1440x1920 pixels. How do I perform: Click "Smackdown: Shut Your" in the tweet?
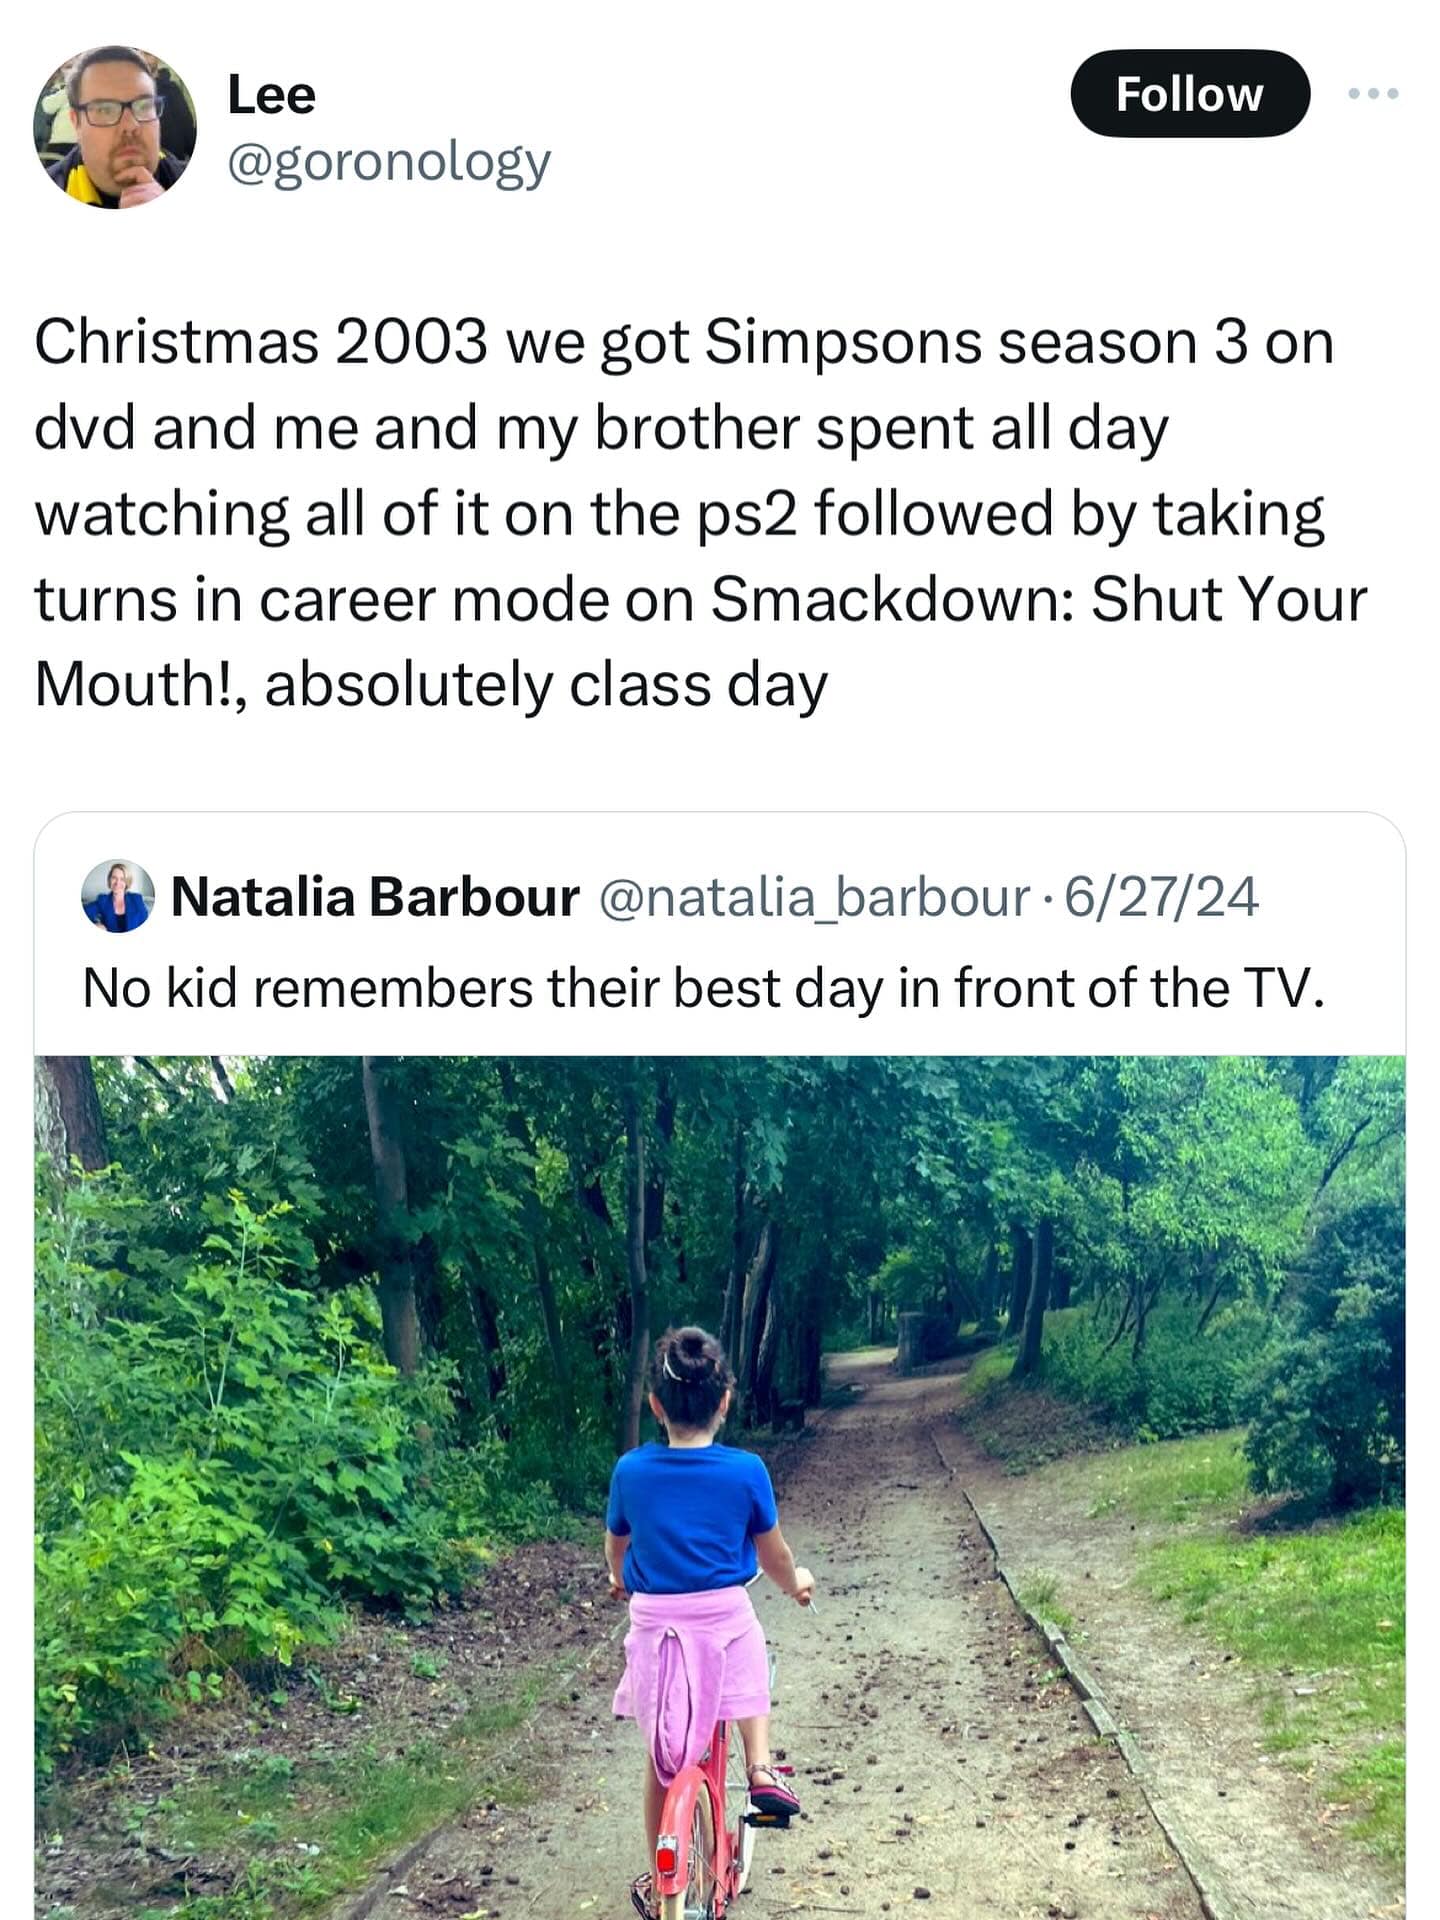pos(1038,600)
